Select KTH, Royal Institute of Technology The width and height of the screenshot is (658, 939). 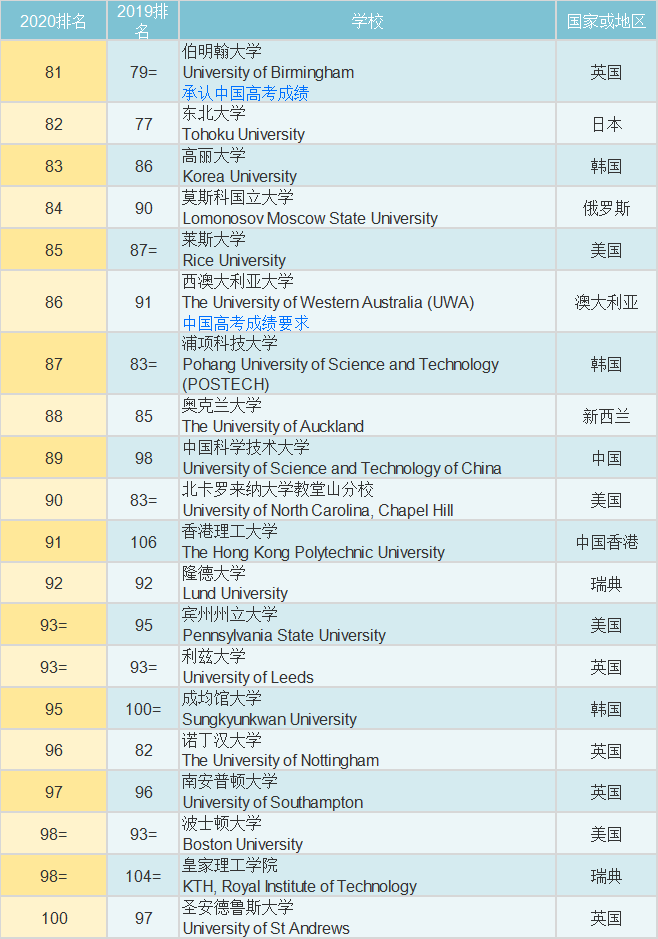click(x=299, y=886)
